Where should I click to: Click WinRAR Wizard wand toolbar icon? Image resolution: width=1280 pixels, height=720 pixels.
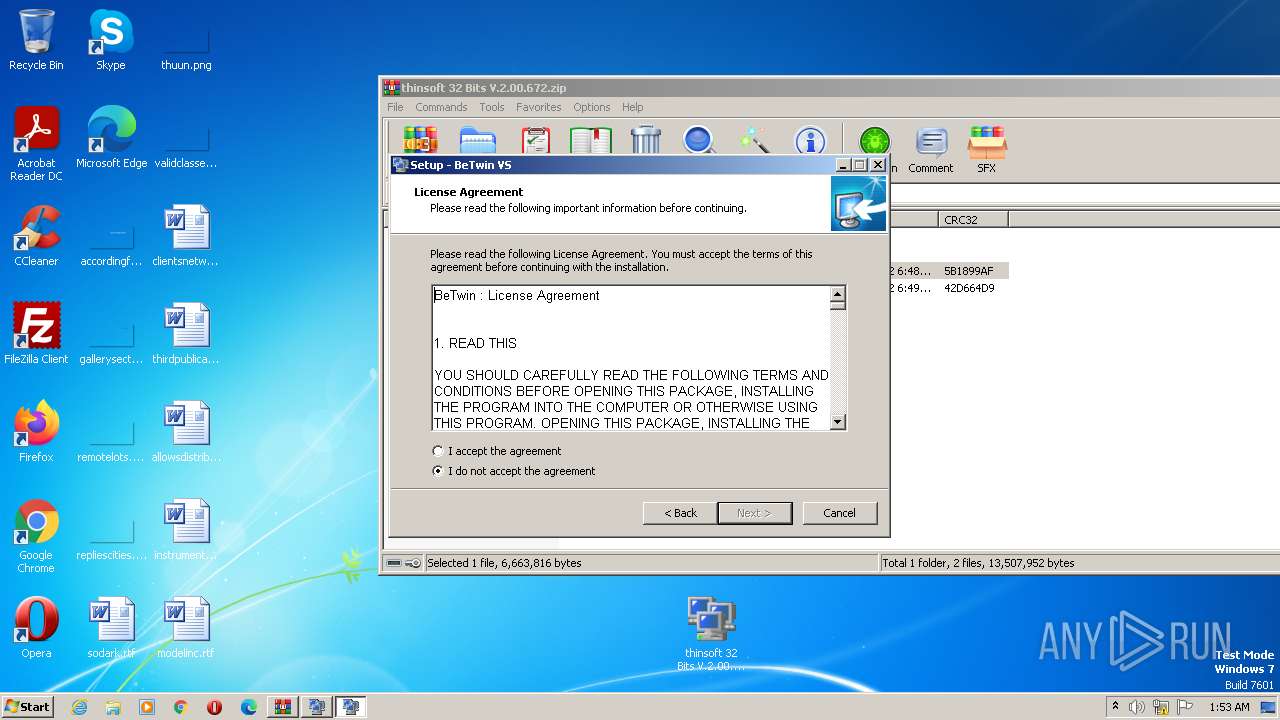754,140
